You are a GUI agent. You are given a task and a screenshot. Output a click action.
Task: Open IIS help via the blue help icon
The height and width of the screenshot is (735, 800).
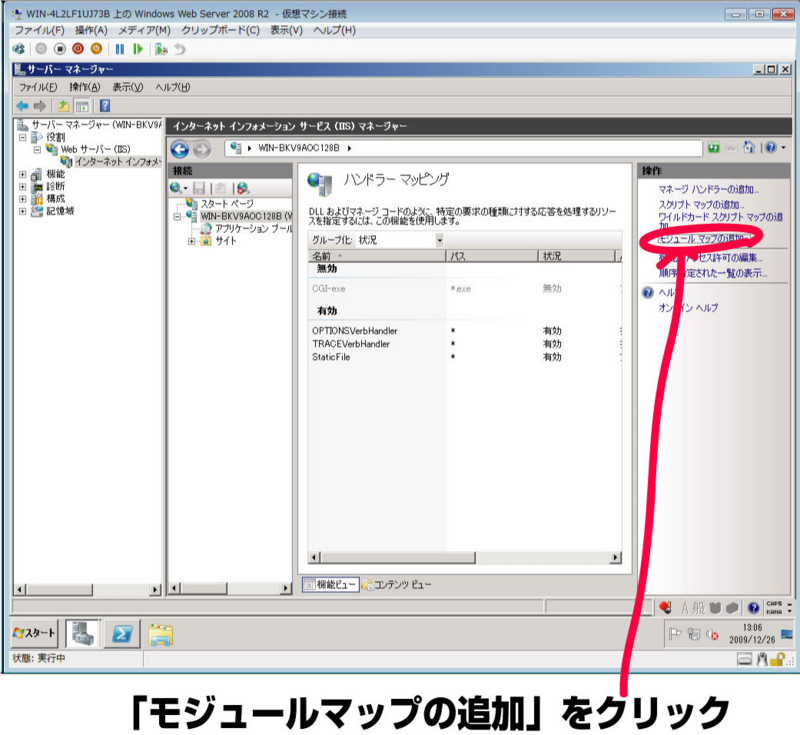click(771, 148)
